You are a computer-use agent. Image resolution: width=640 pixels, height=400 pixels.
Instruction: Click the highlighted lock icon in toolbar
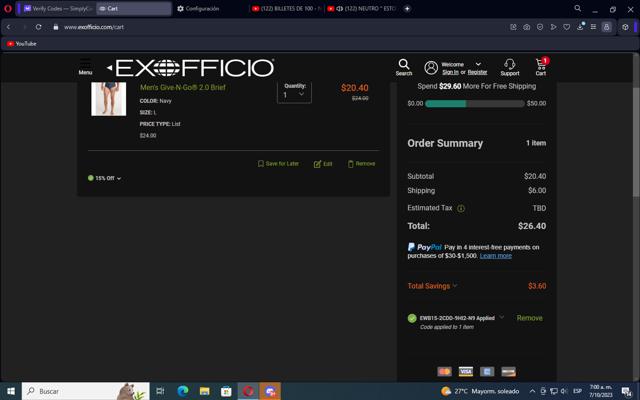point(607,27)
